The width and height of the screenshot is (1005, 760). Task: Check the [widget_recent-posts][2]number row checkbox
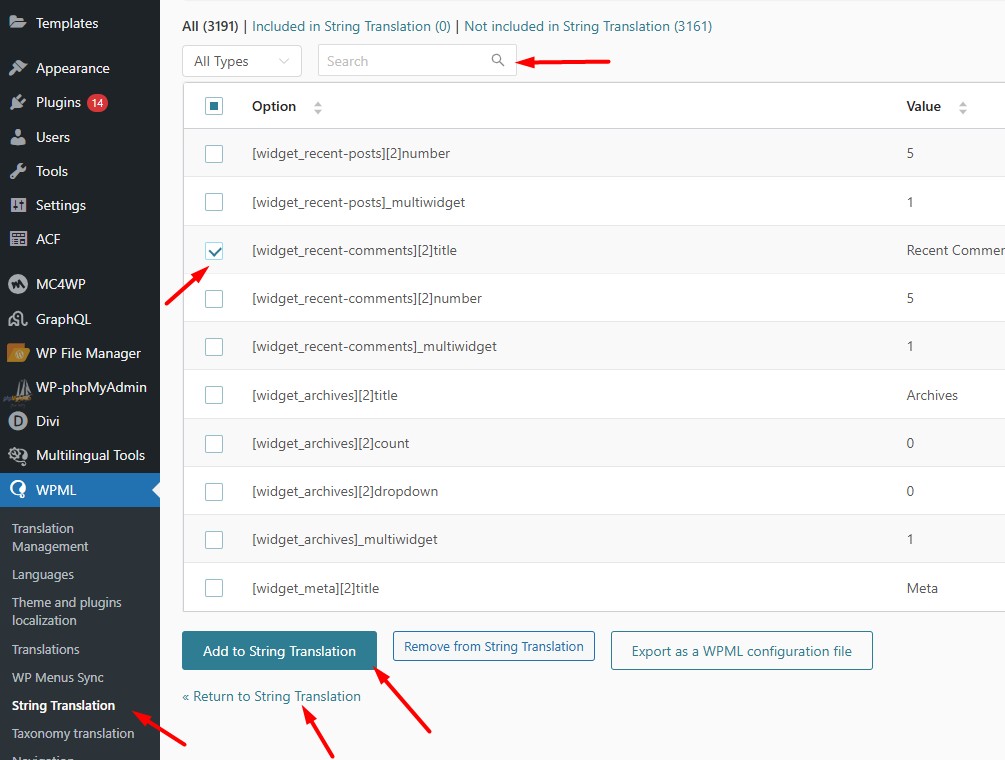coord(214,154)
